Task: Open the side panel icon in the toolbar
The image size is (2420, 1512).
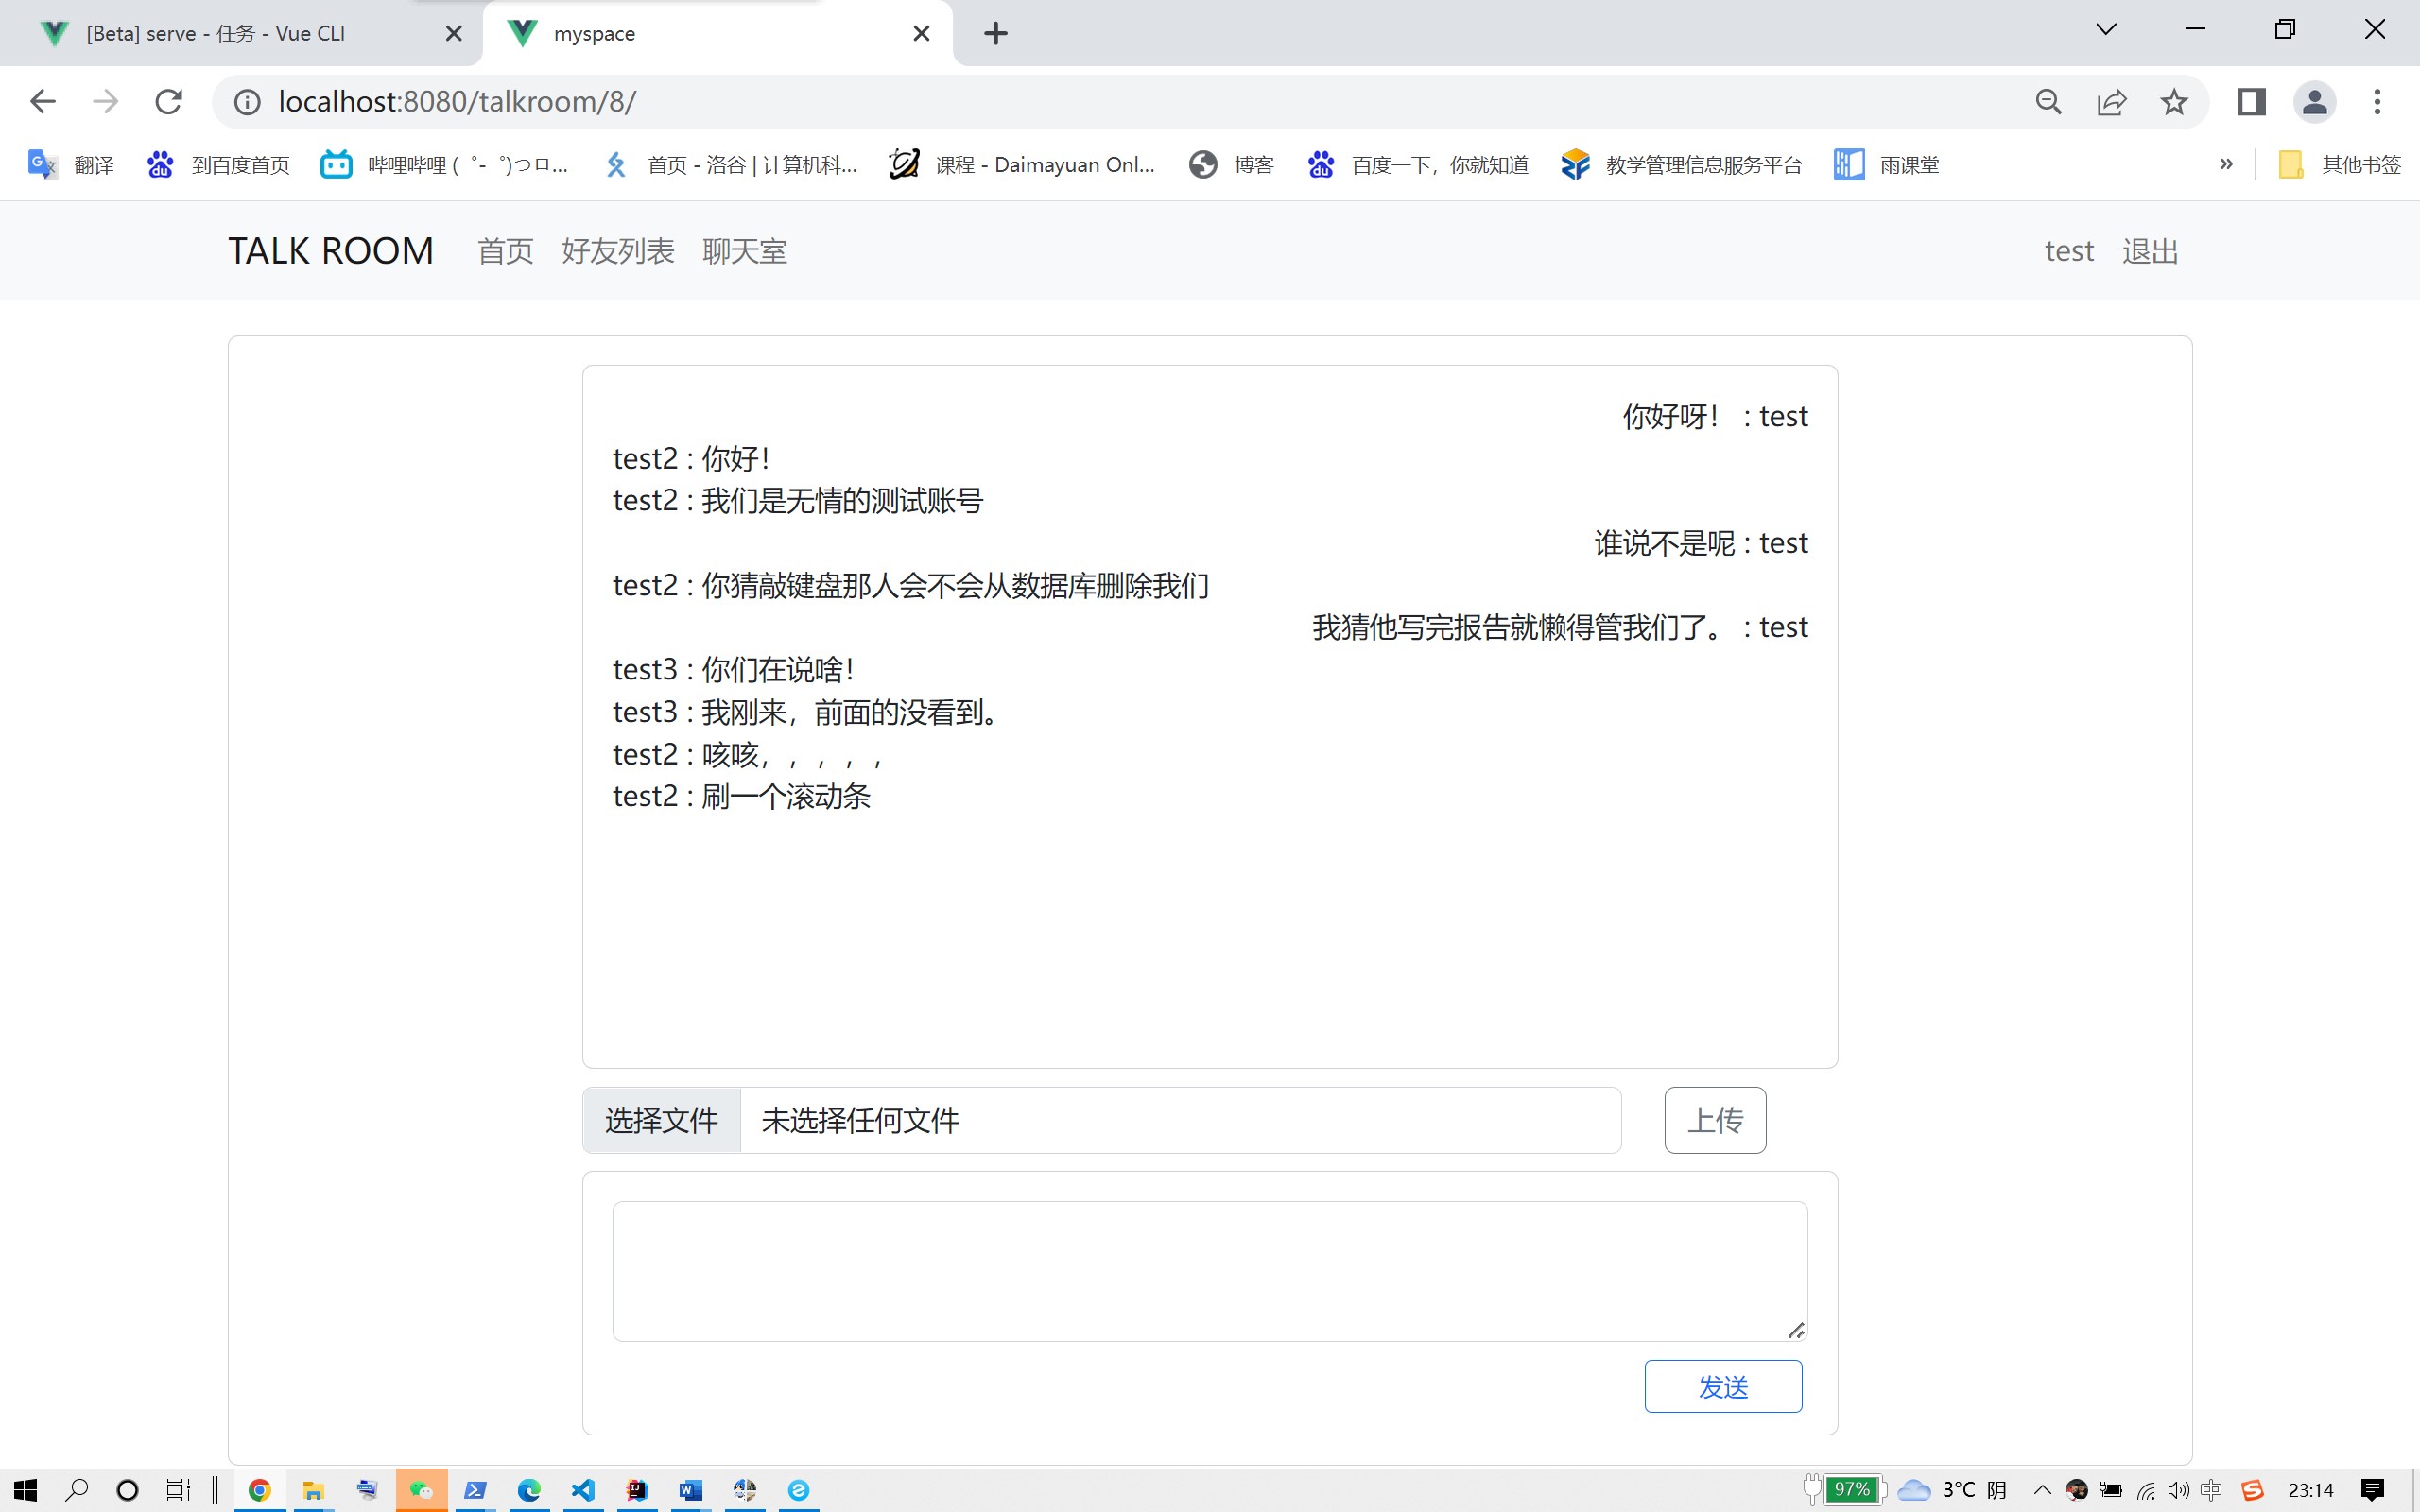Action: [x=2250, y=101]
